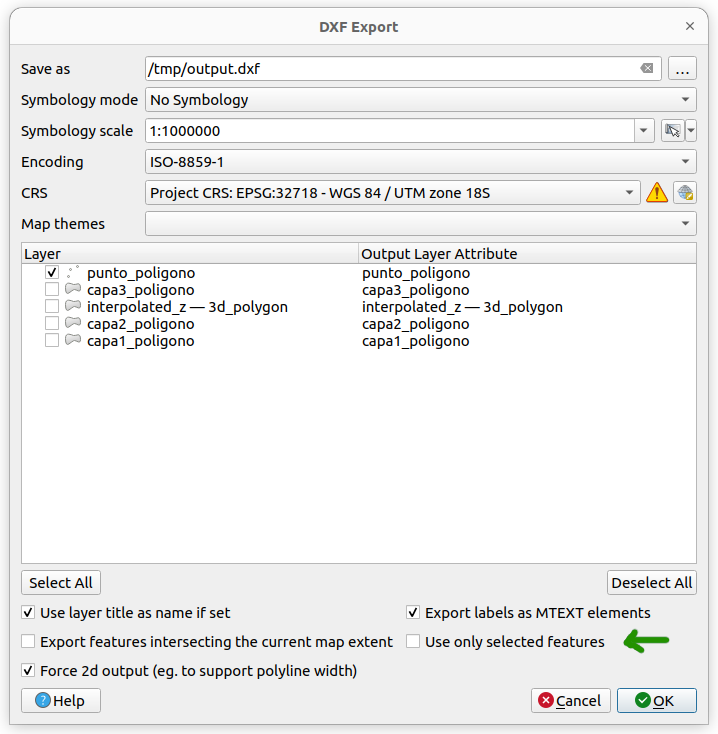
Task: Click the Output Layer Attribute column header
Action: tap(526, 254)
